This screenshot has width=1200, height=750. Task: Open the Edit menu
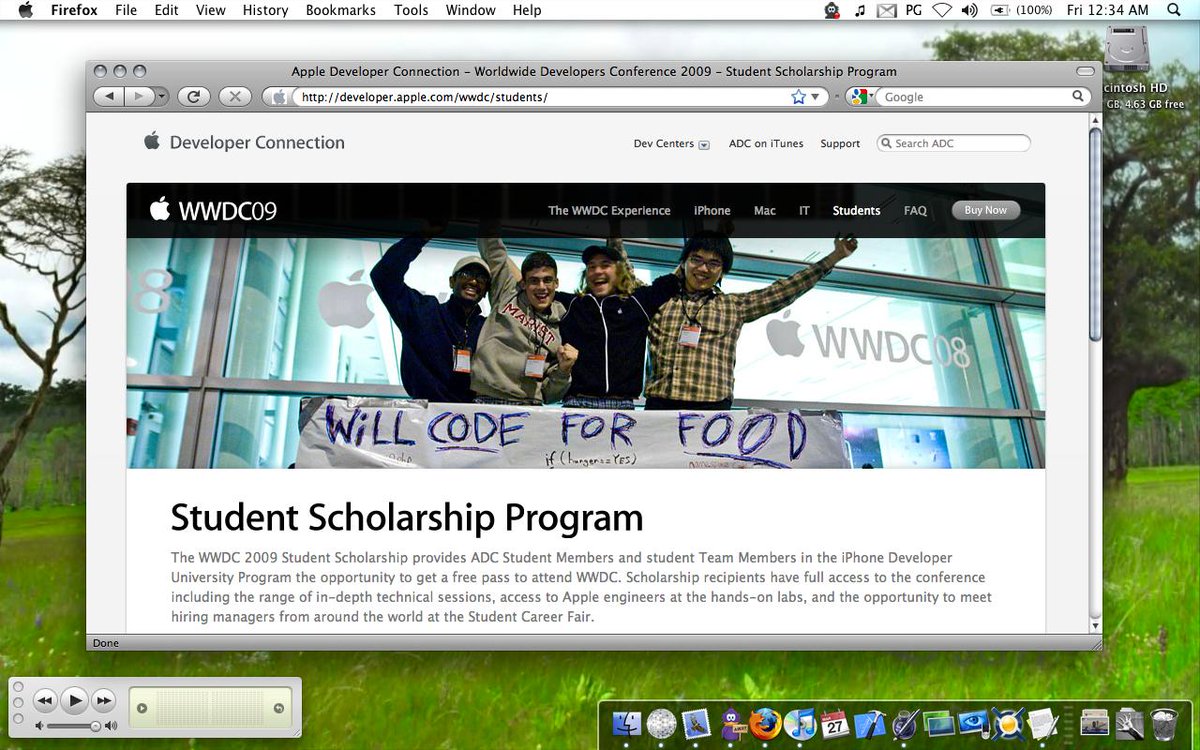click(x=166, y=10)
